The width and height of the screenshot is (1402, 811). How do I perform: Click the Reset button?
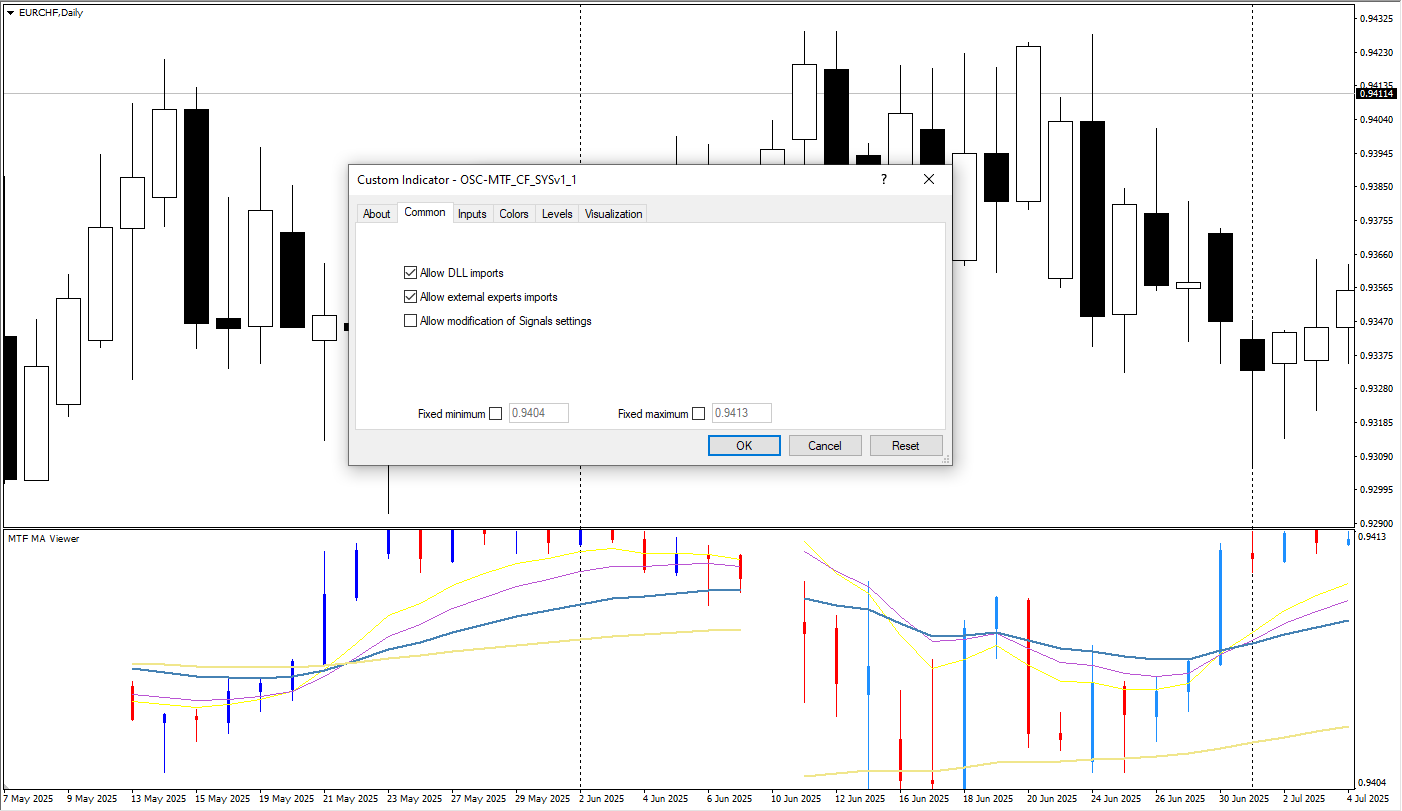(906, 445)
